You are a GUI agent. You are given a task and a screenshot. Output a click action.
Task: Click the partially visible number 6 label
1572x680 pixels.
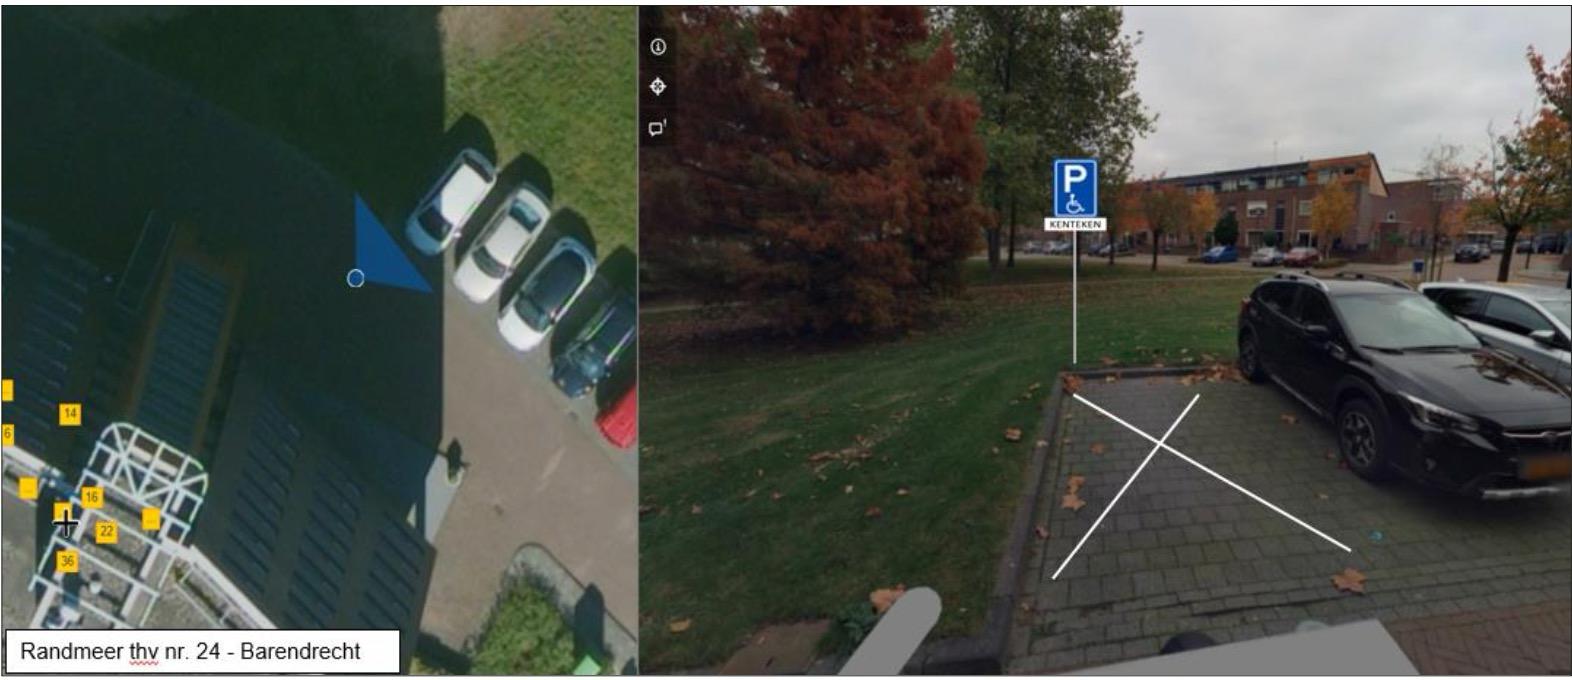point(6,434)
